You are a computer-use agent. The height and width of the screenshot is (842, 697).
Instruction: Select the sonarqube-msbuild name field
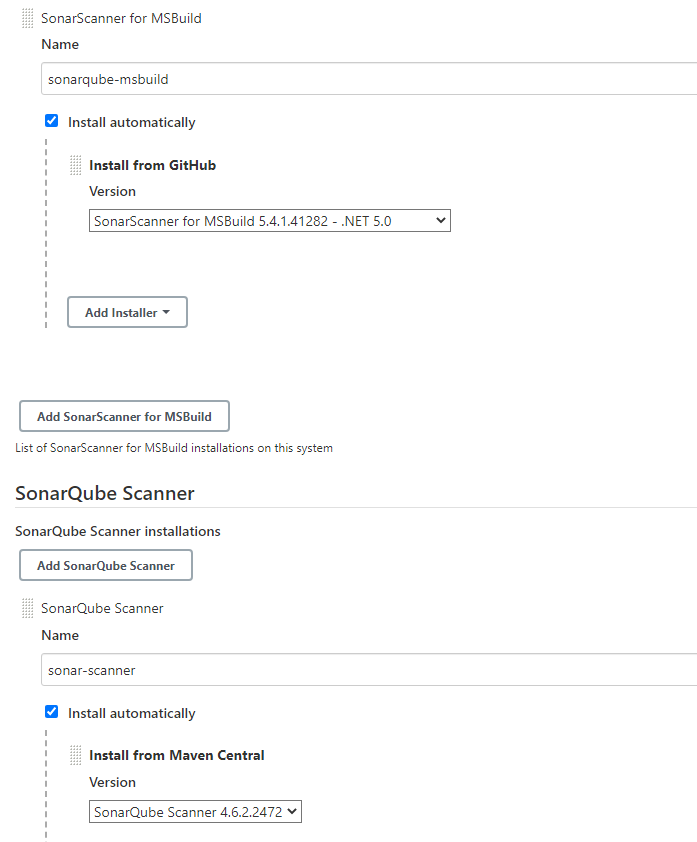tap(300, 78)
